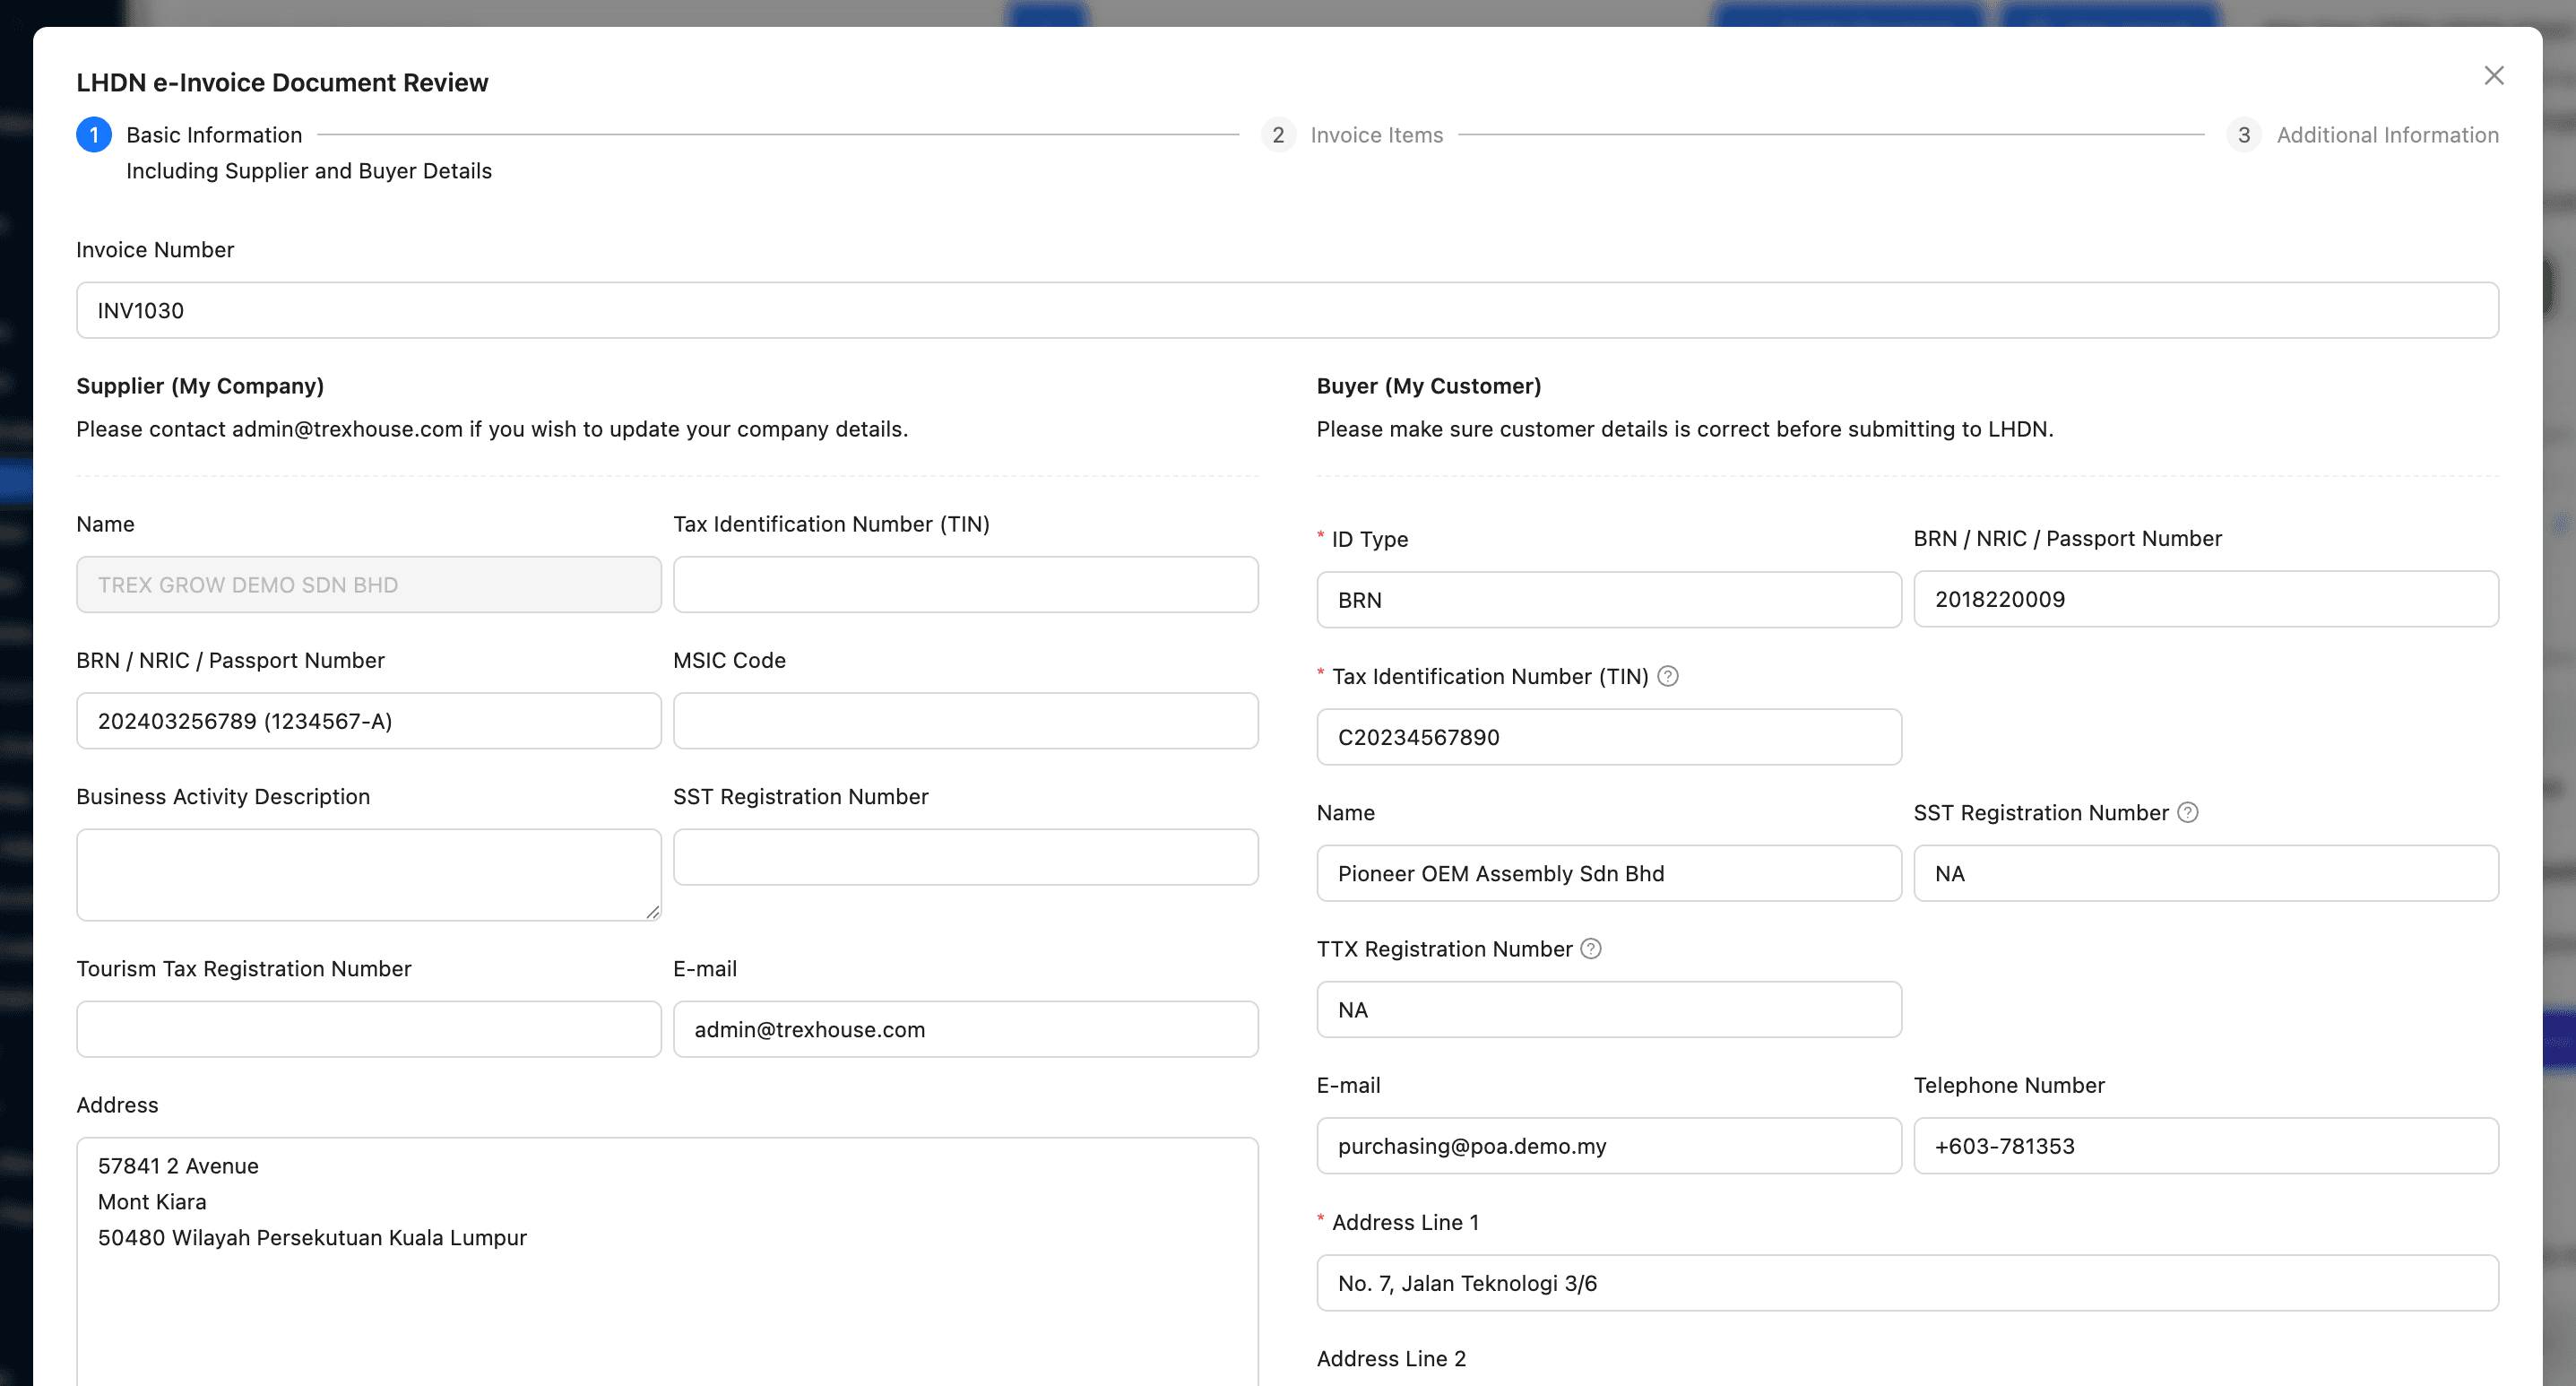Click the Tourism Tax Registration Number field
Viewport: 2576px width, 1386px height.
tap(368, 1029)
